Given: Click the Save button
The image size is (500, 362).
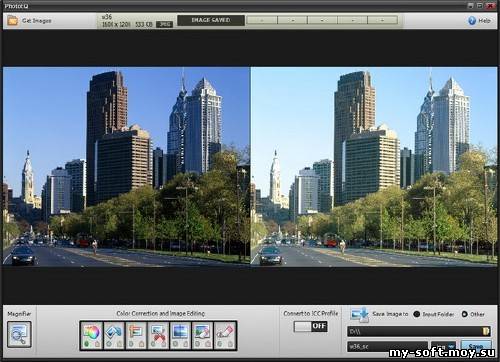Looking at the screenshot, I should [476, 347].
